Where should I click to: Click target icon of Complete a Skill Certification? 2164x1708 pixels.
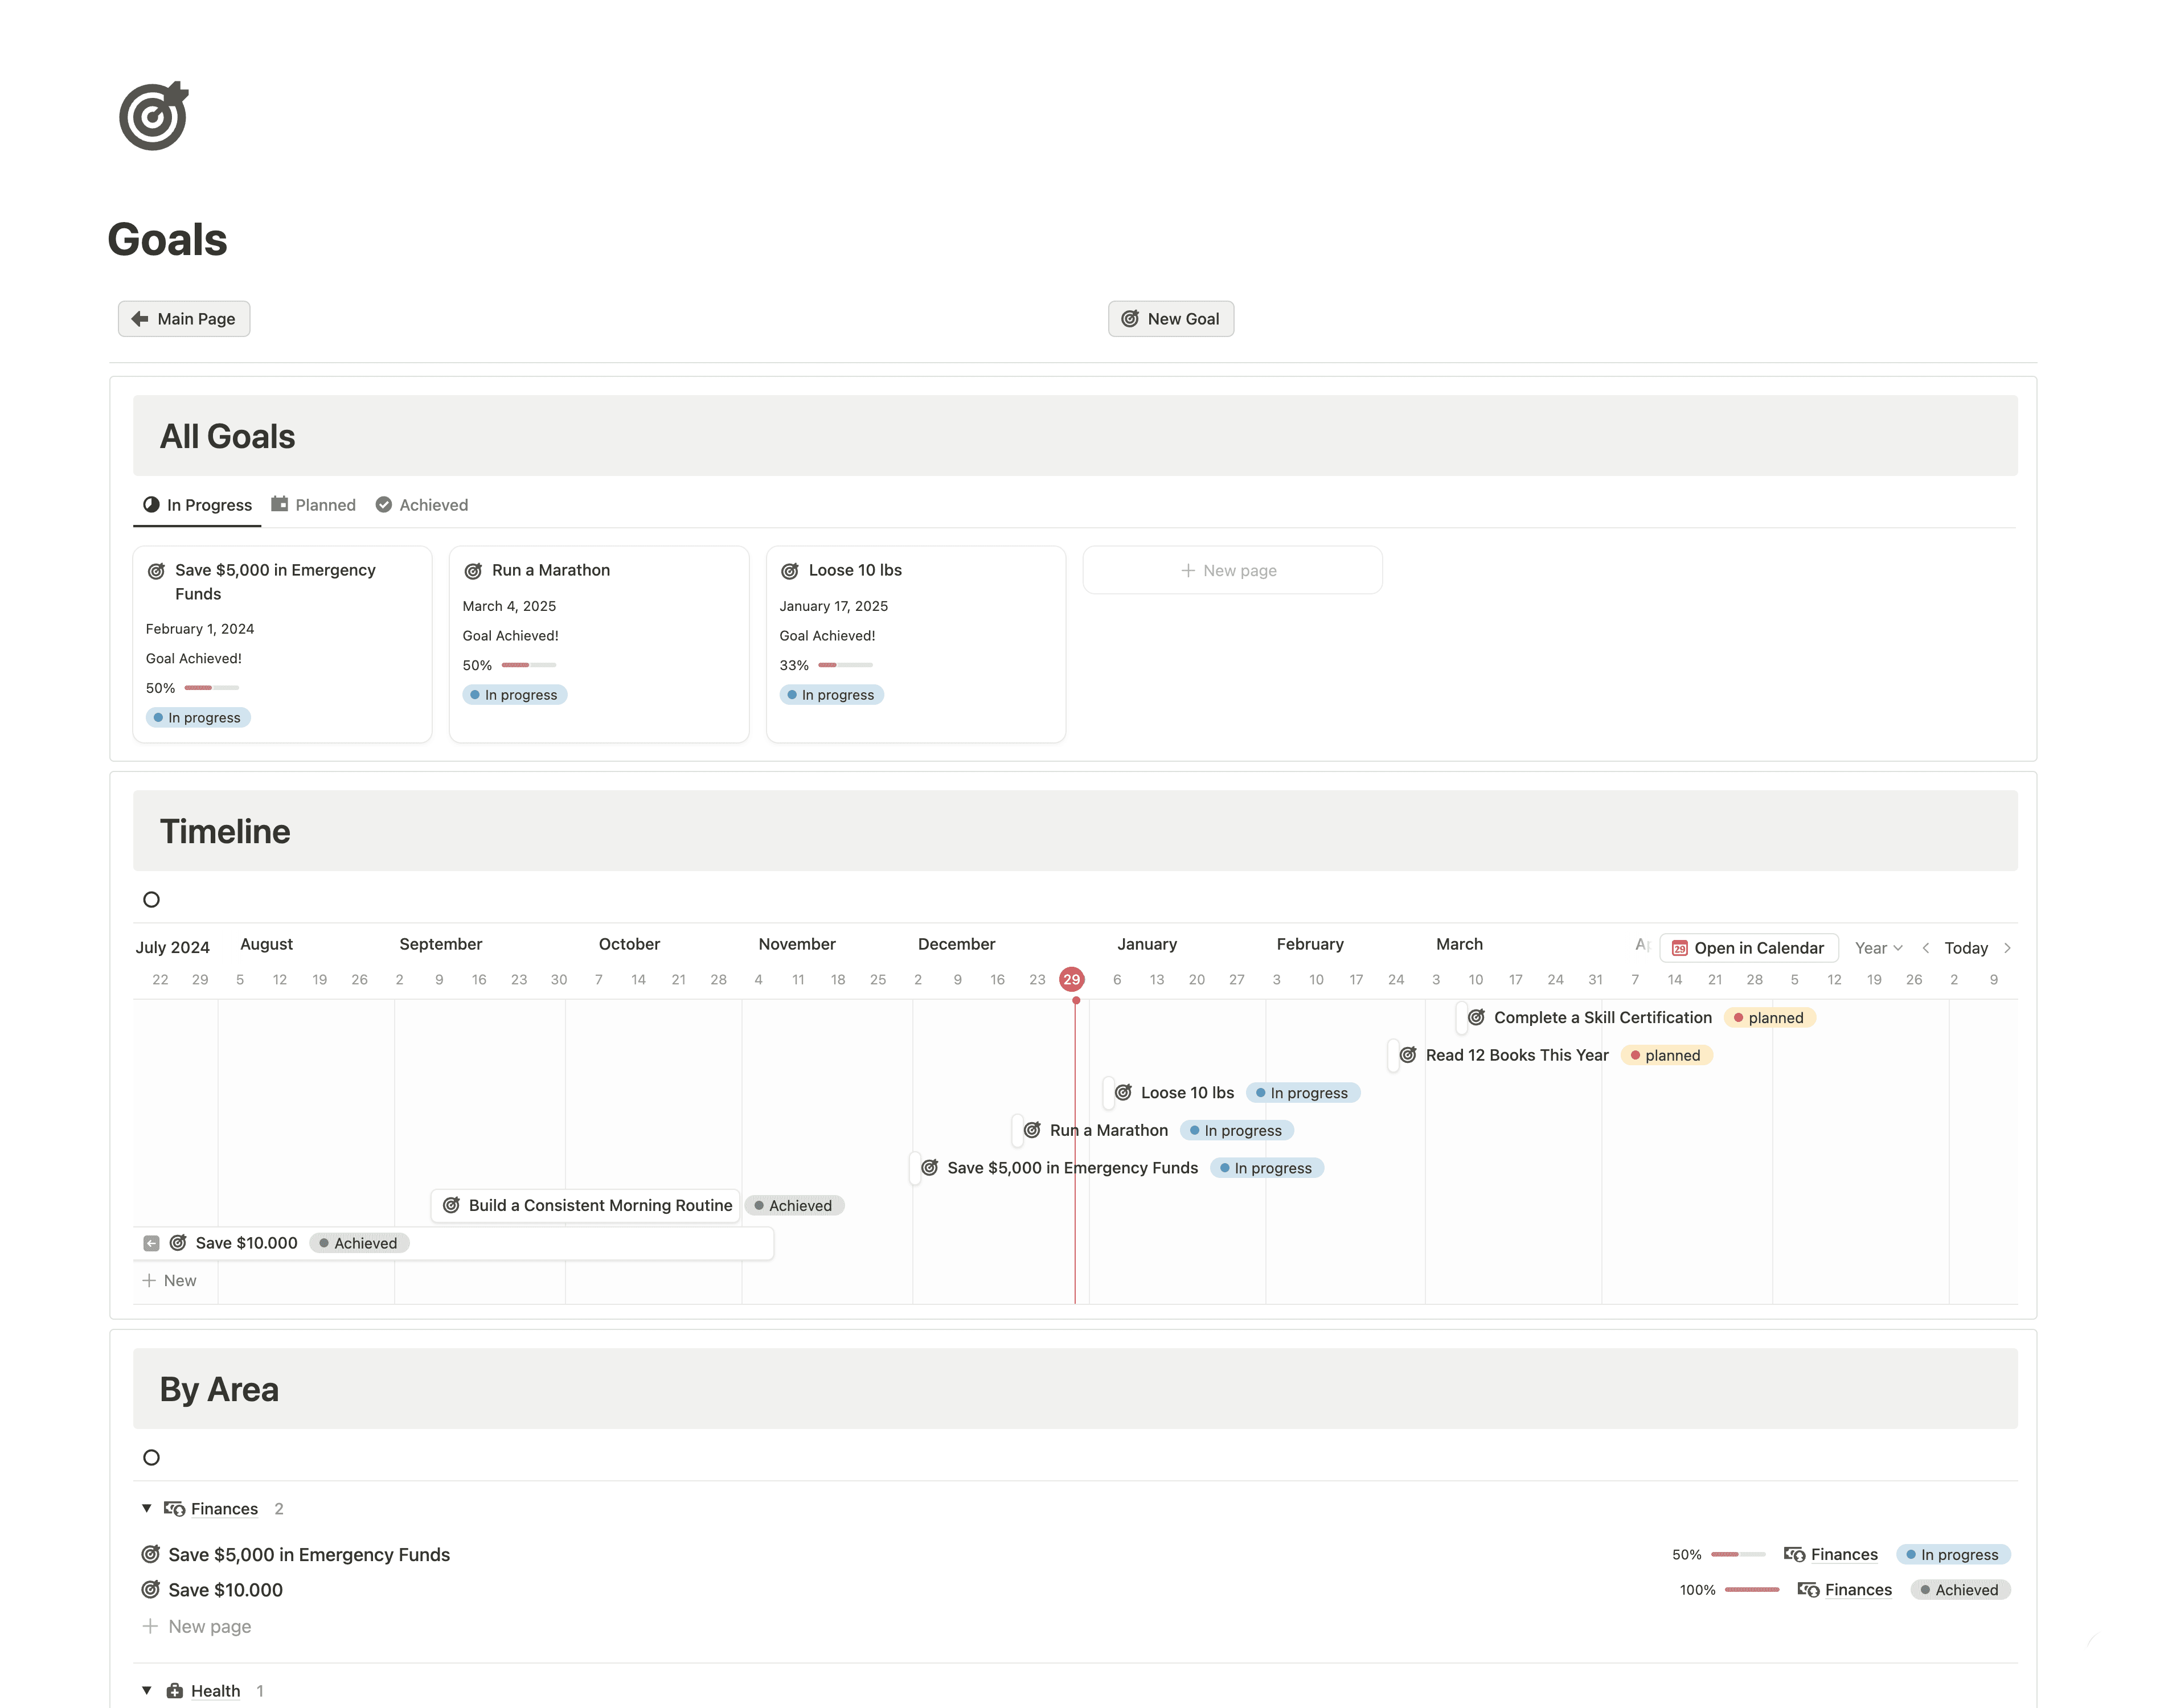[1476, 1017]
